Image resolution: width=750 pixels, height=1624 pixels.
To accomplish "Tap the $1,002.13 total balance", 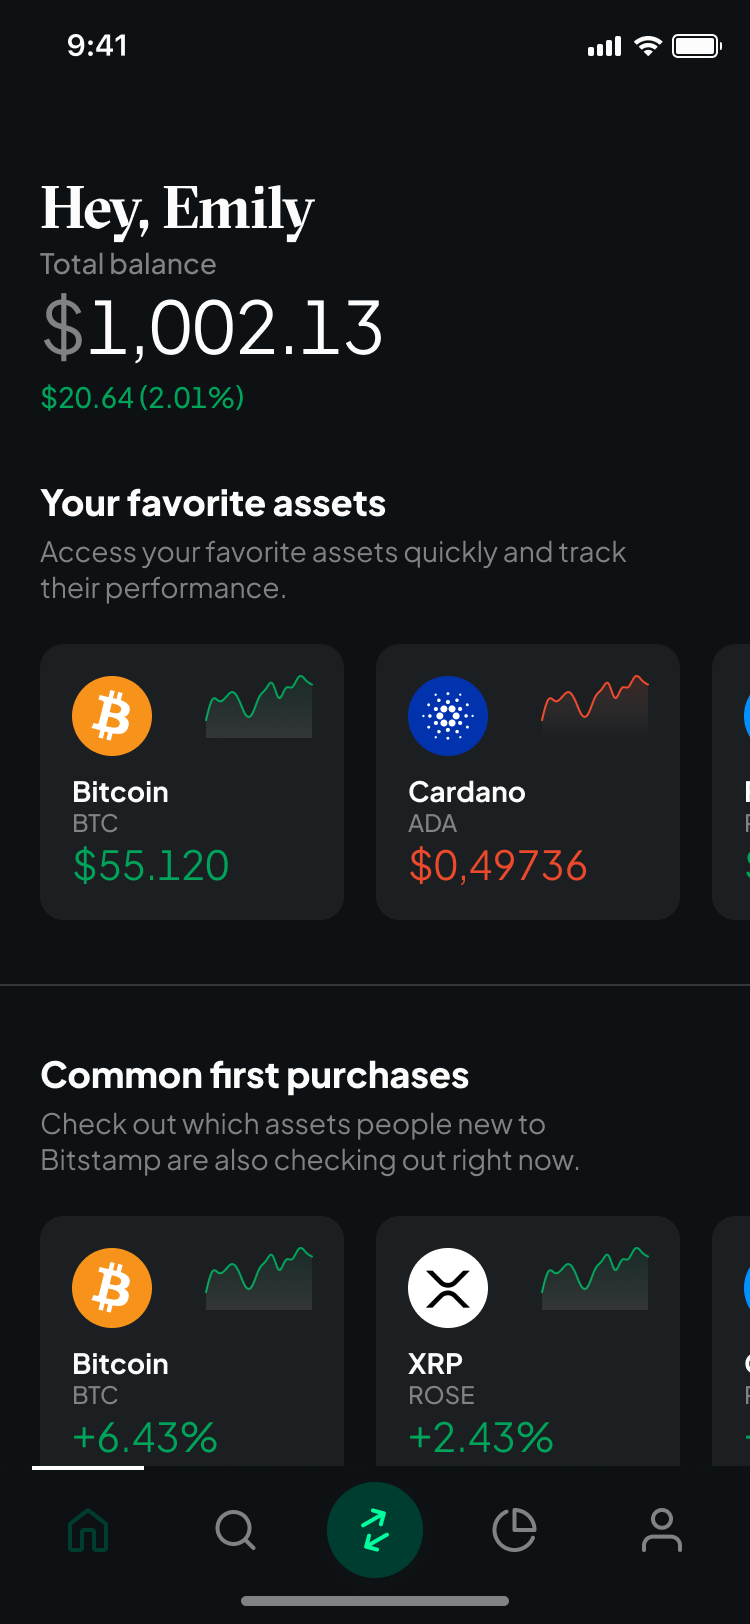I will coord(212,328).
